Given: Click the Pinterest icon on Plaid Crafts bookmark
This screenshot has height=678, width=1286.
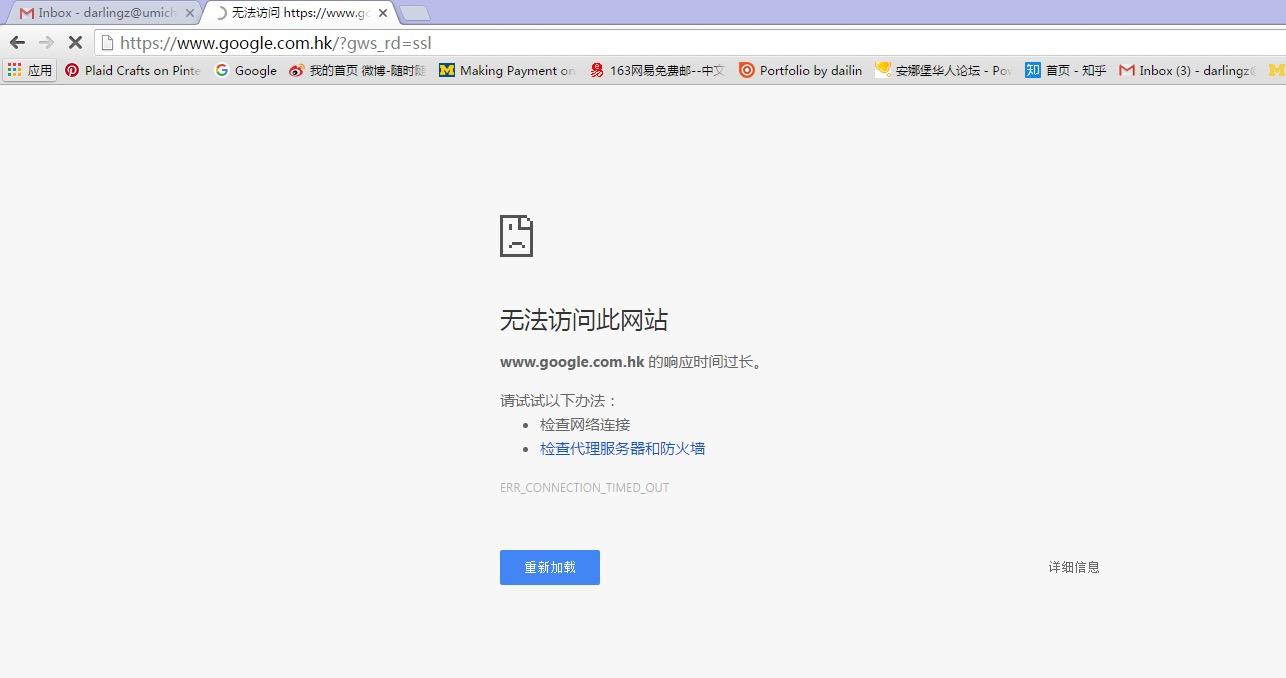Looking at the screenshot, I should (x=72, y=70).
